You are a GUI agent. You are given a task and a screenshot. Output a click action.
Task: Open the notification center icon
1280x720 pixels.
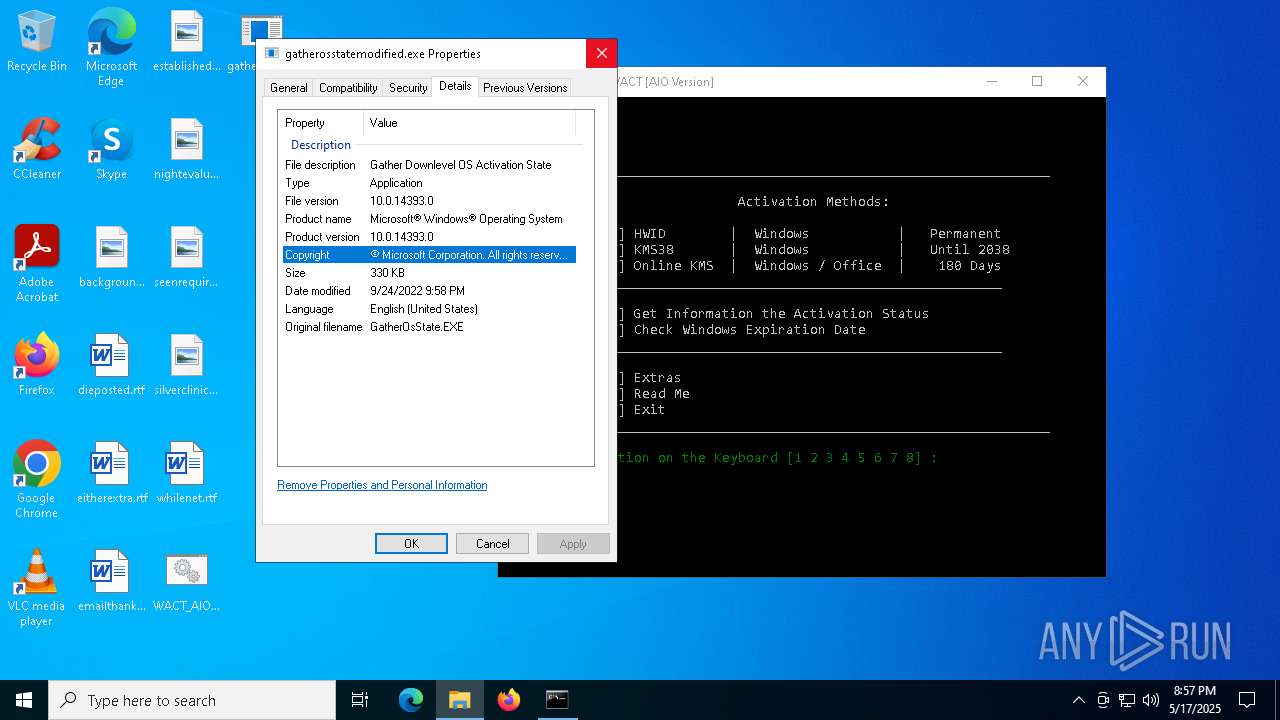(1247, 700)
